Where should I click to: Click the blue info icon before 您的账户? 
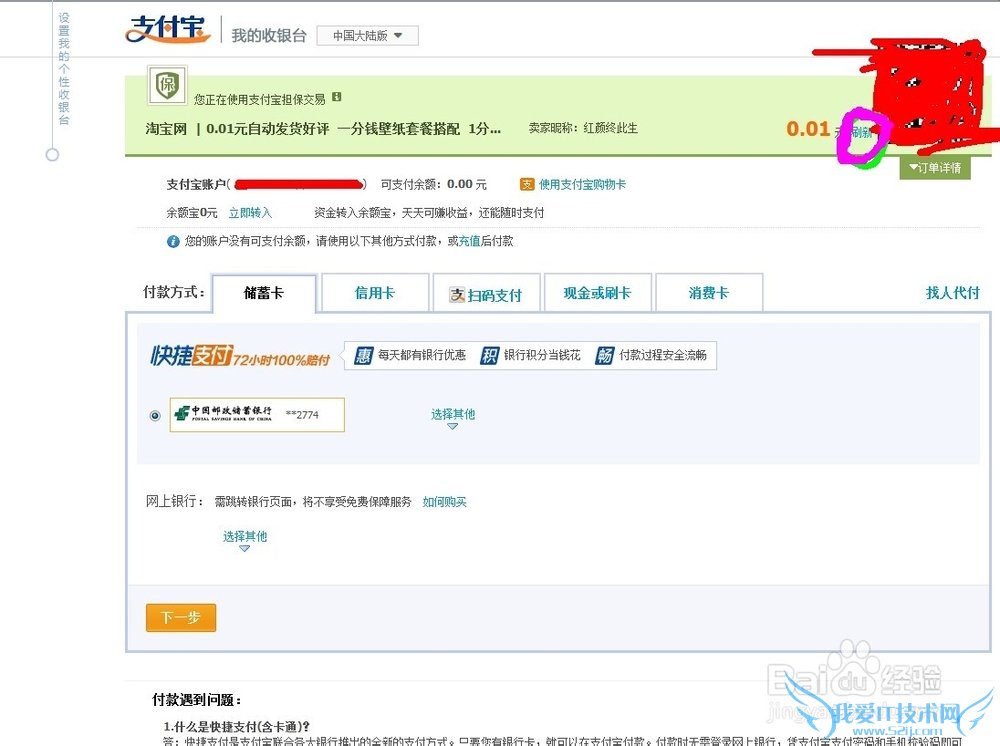pyautogui.click(x=173, y=242)
